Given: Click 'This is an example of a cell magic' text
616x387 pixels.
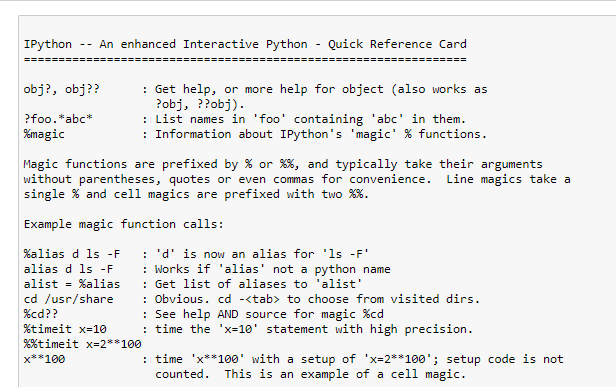Looking at the screenshot, I should point(345,374).
